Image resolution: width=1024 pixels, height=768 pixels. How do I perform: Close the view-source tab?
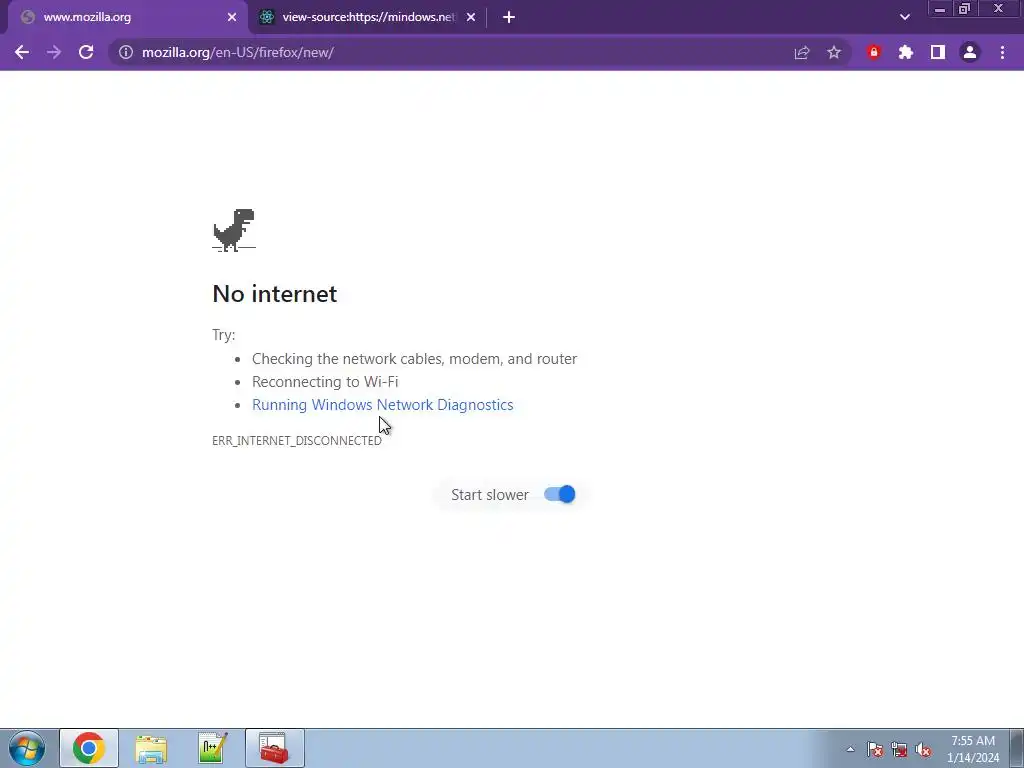point(471,18)
